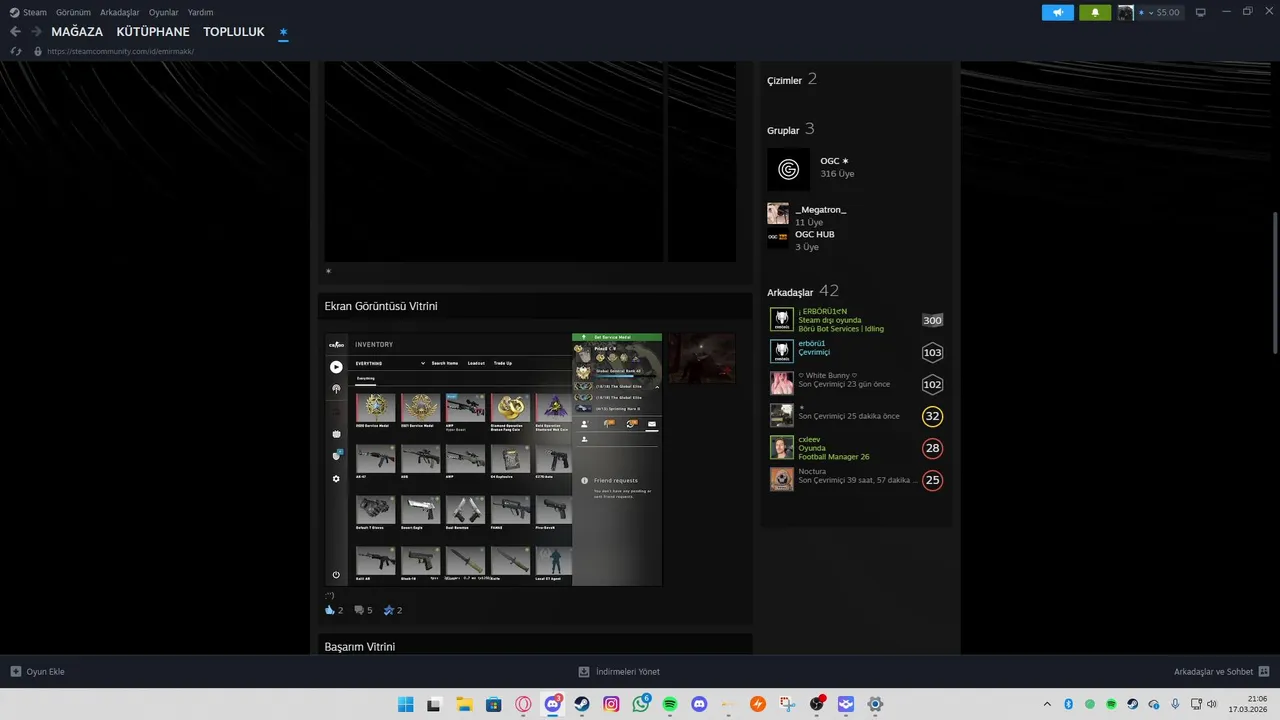This screenshot has height=720, width=1280.
Task: Open the green notifications bell
Action: point(1095,12)
